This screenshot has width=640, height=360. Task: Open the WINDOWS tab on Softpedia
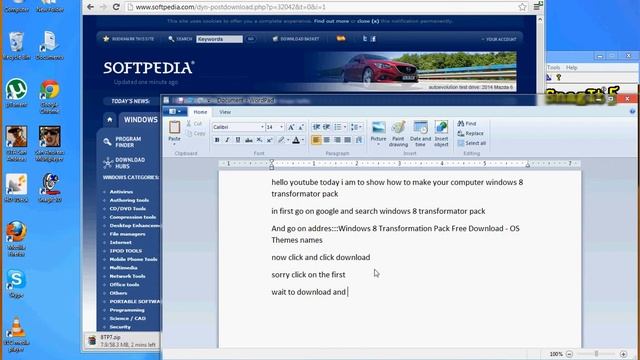pos(140,120)
